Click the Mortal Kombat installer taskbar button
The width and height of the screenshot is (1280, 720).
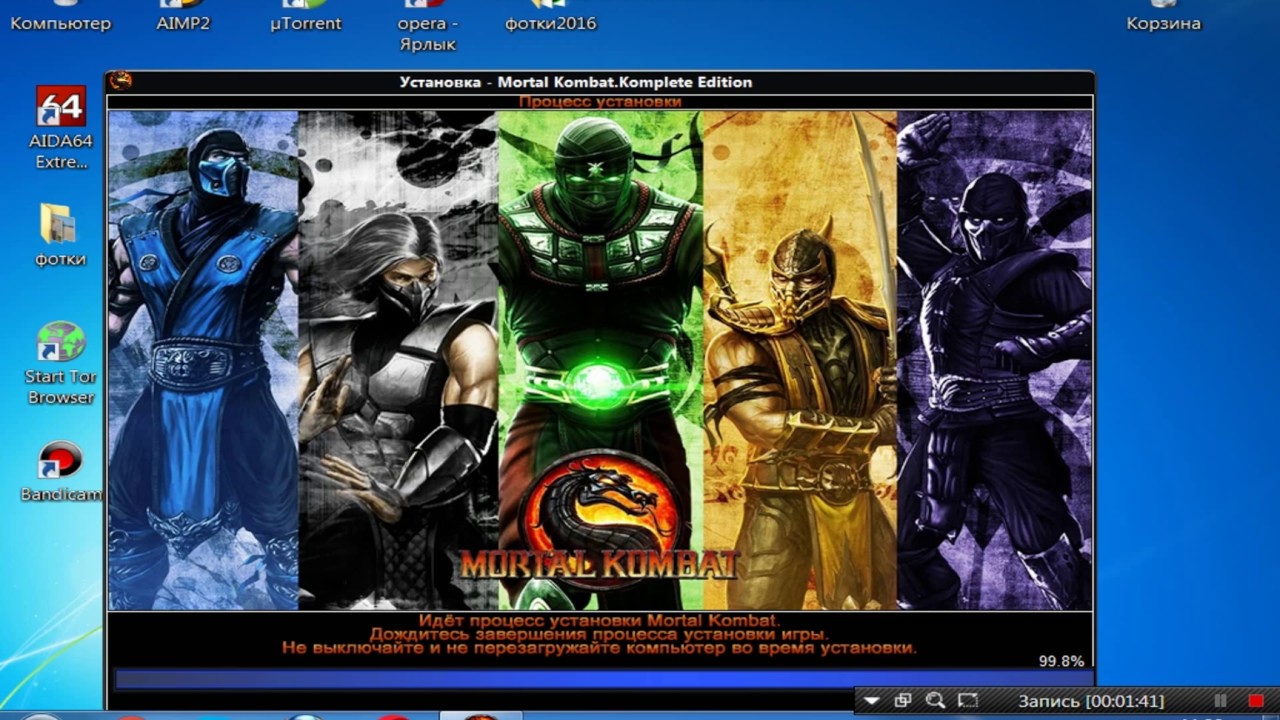(481, 715)
